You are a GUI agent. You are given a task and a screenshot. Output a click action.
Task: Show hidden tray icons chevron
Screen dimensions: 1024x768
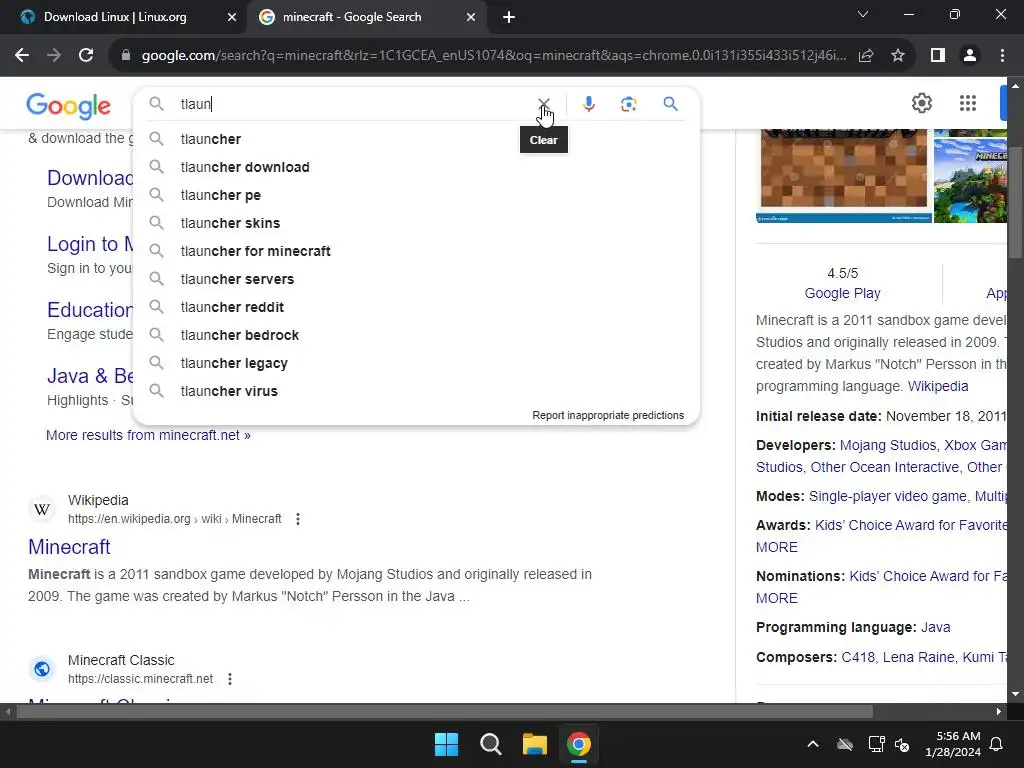point(813,744)
